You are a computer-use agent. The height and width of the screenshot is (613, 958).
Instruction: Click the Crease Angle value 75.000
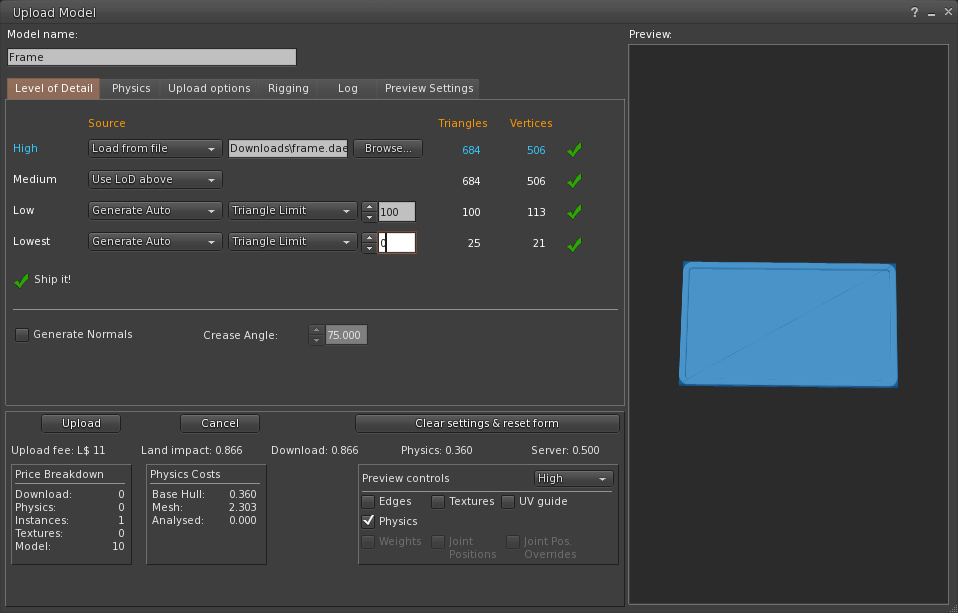346,335
